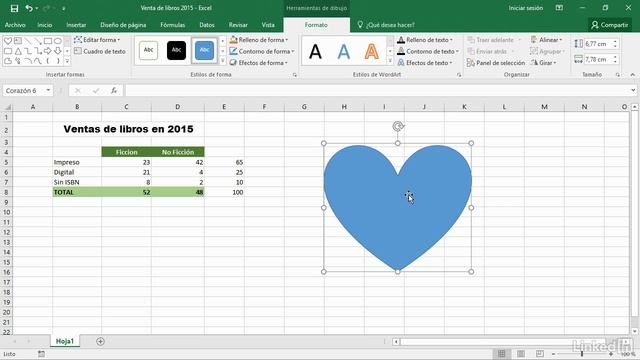
Task: Switch to Normal view in status bar
Action: point(502,354)
